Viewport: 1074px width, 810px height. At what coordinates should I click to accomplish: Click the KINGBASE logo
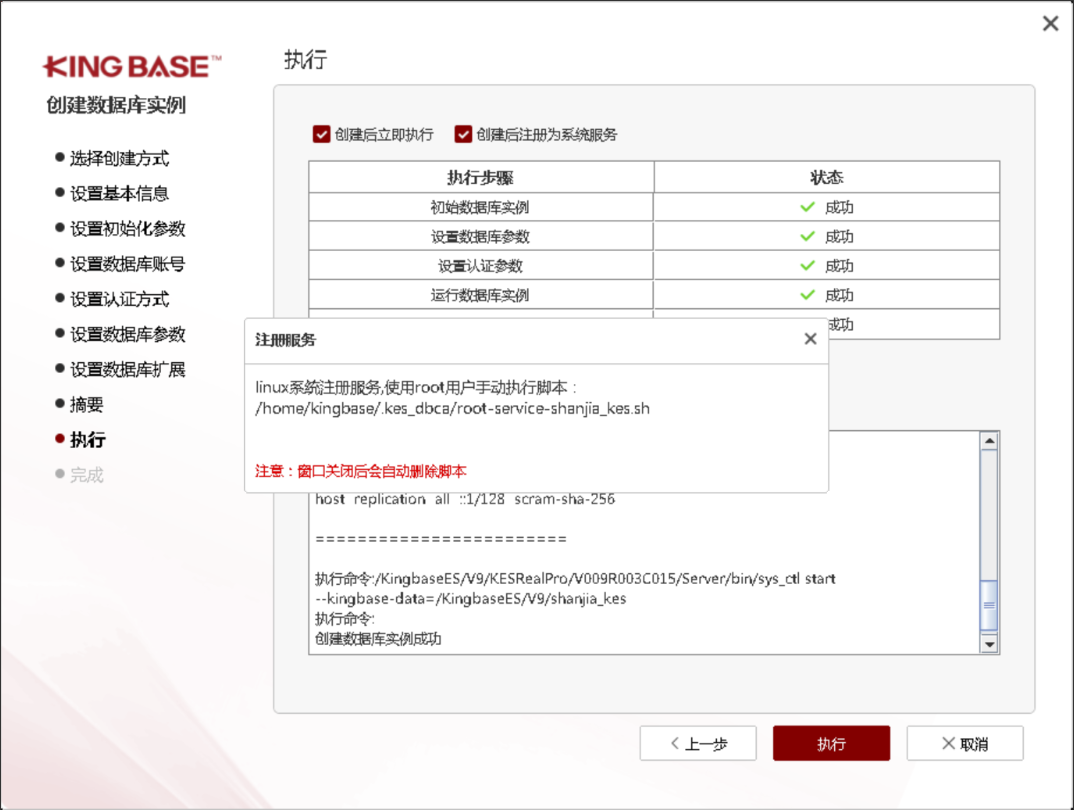point(132,66)
